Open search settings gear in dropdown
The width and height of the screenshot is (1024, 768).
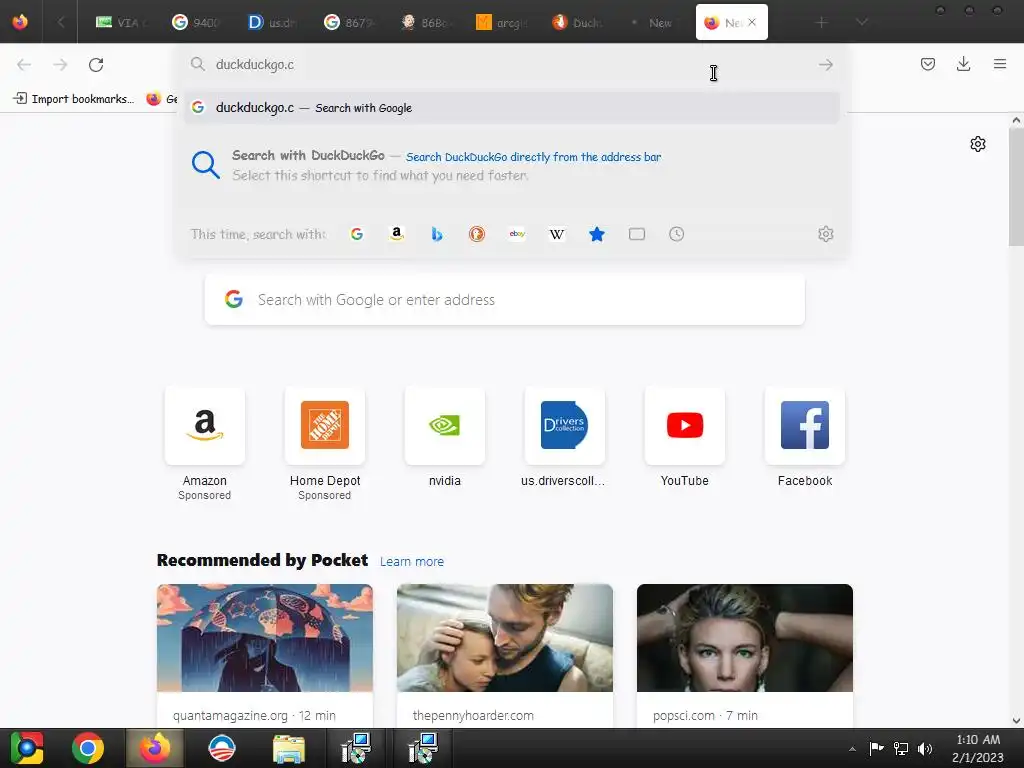(x=825, y=234)
